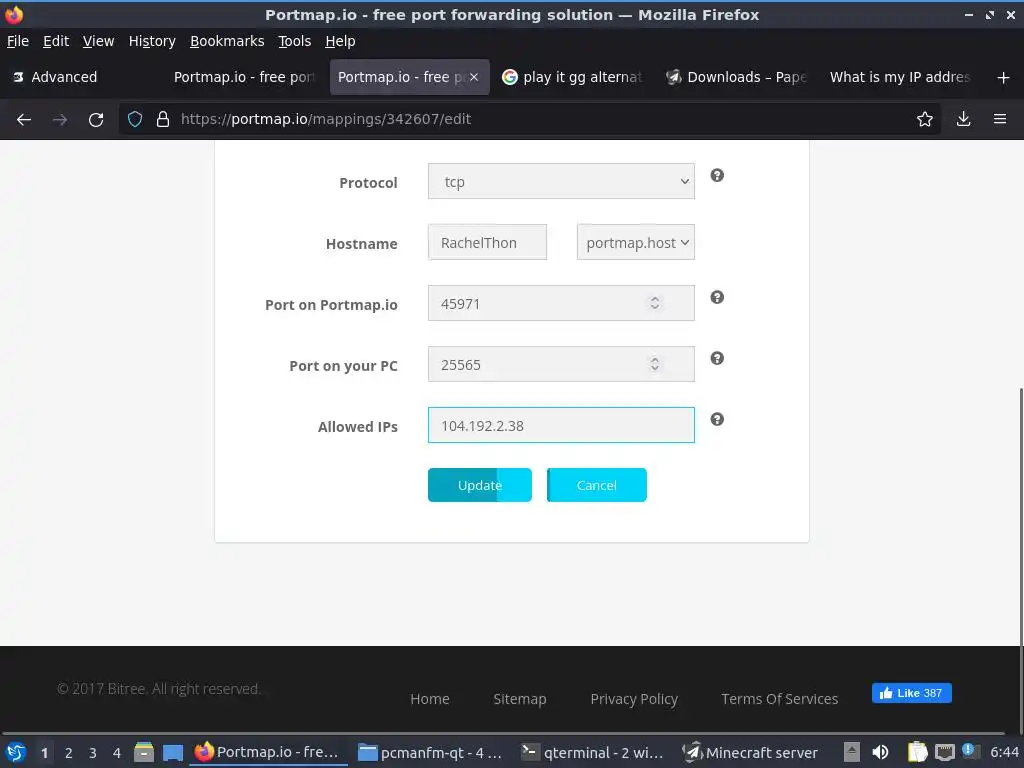
Task: Bookmark this page with the star
Action: pos(924,120)
